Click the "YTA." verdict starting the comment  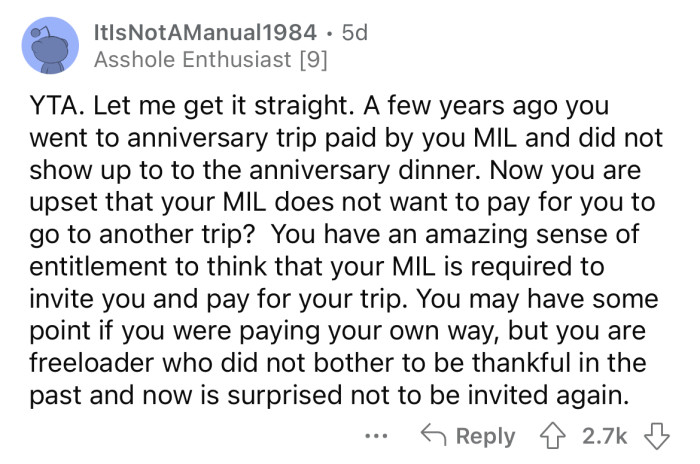(x=50, y=106)
